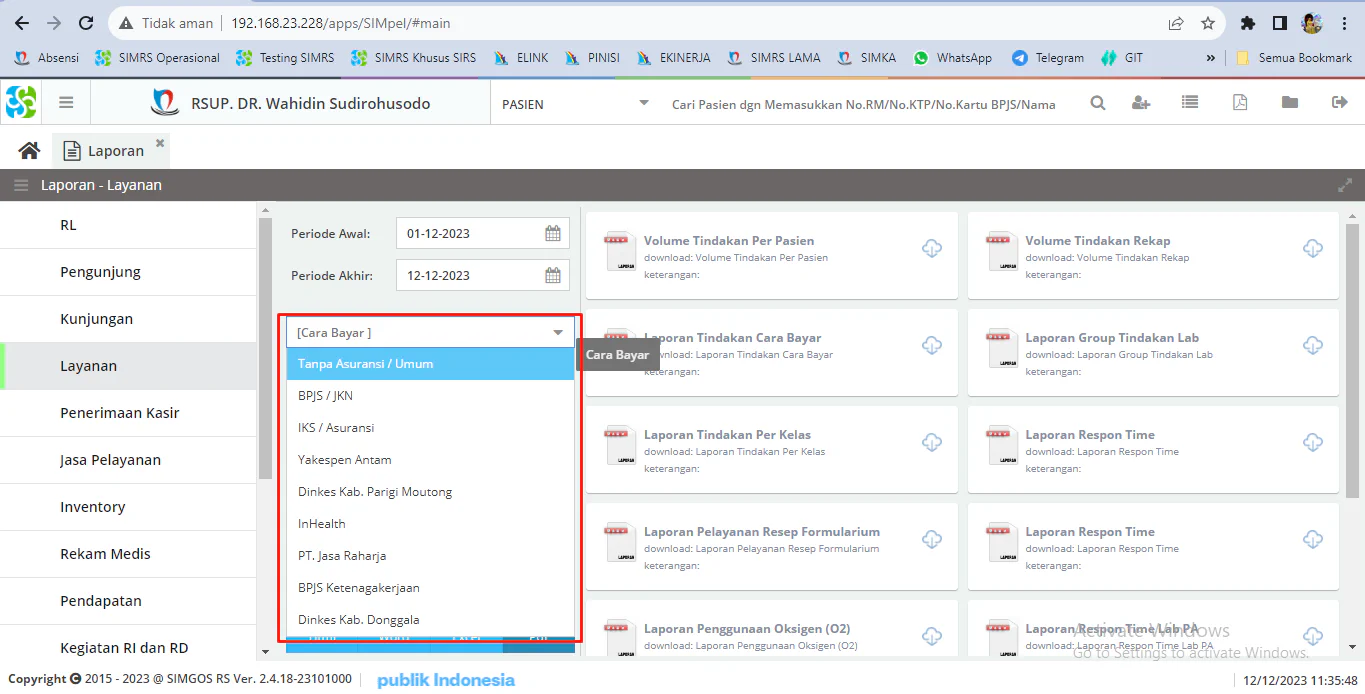Choose BPJS Ketenagakerjaan option
This screenshot has height=694, width=1365.
point(430,588)
